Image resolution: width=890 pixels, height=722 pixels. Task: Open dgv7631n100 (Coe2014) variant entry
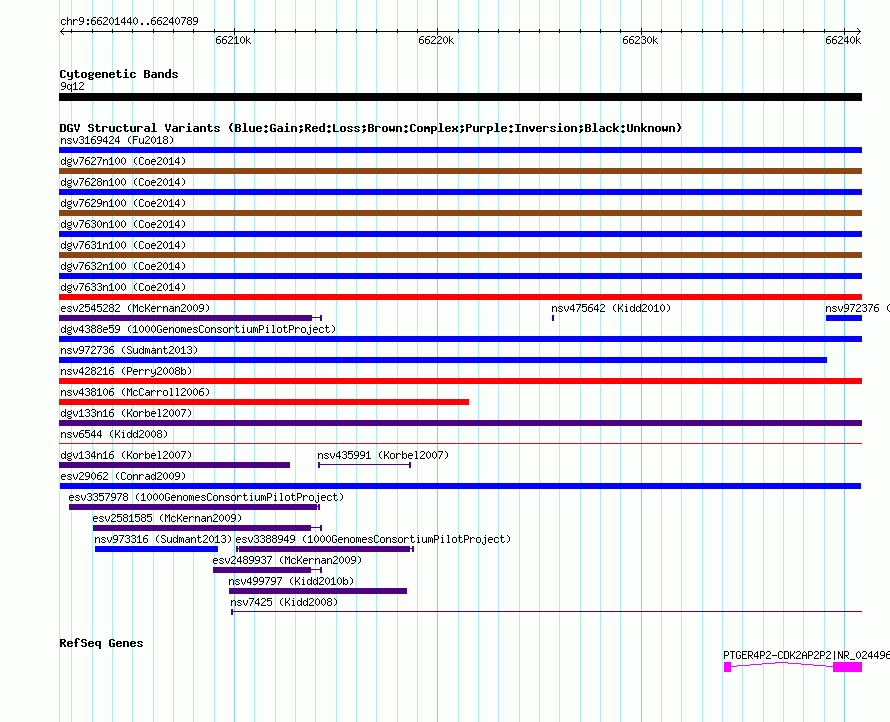click(x=123, y=245)
